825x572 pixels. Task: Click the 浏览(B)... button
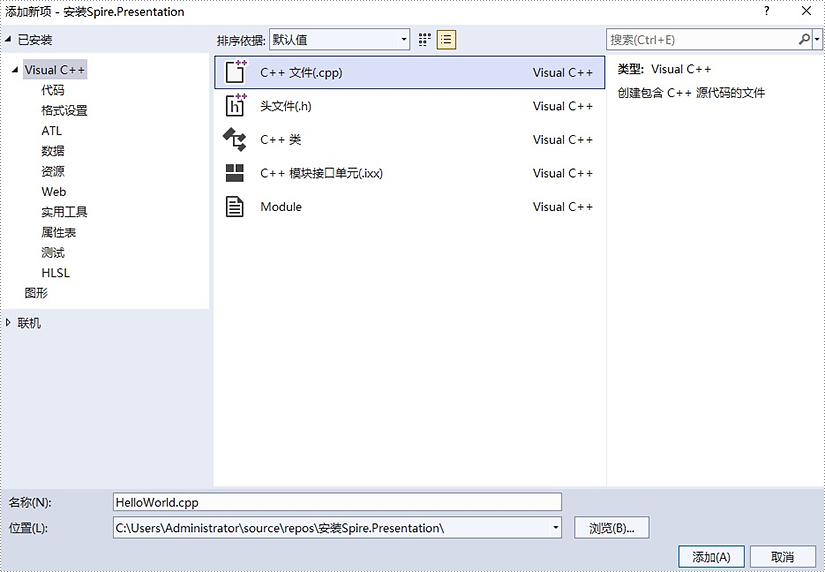coord(611,528)
